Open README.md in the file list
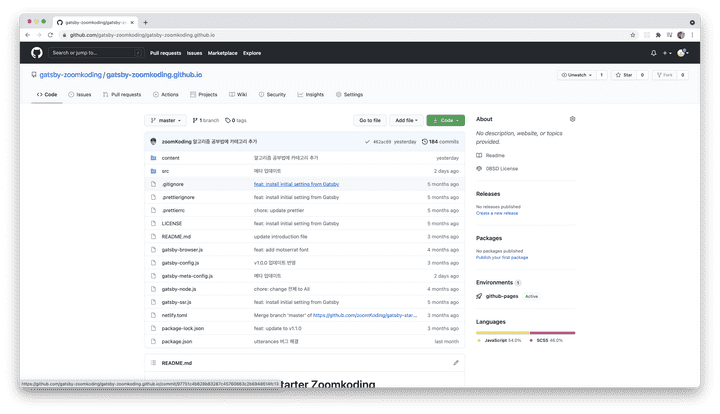720x414 pixels. pos(176,237)
